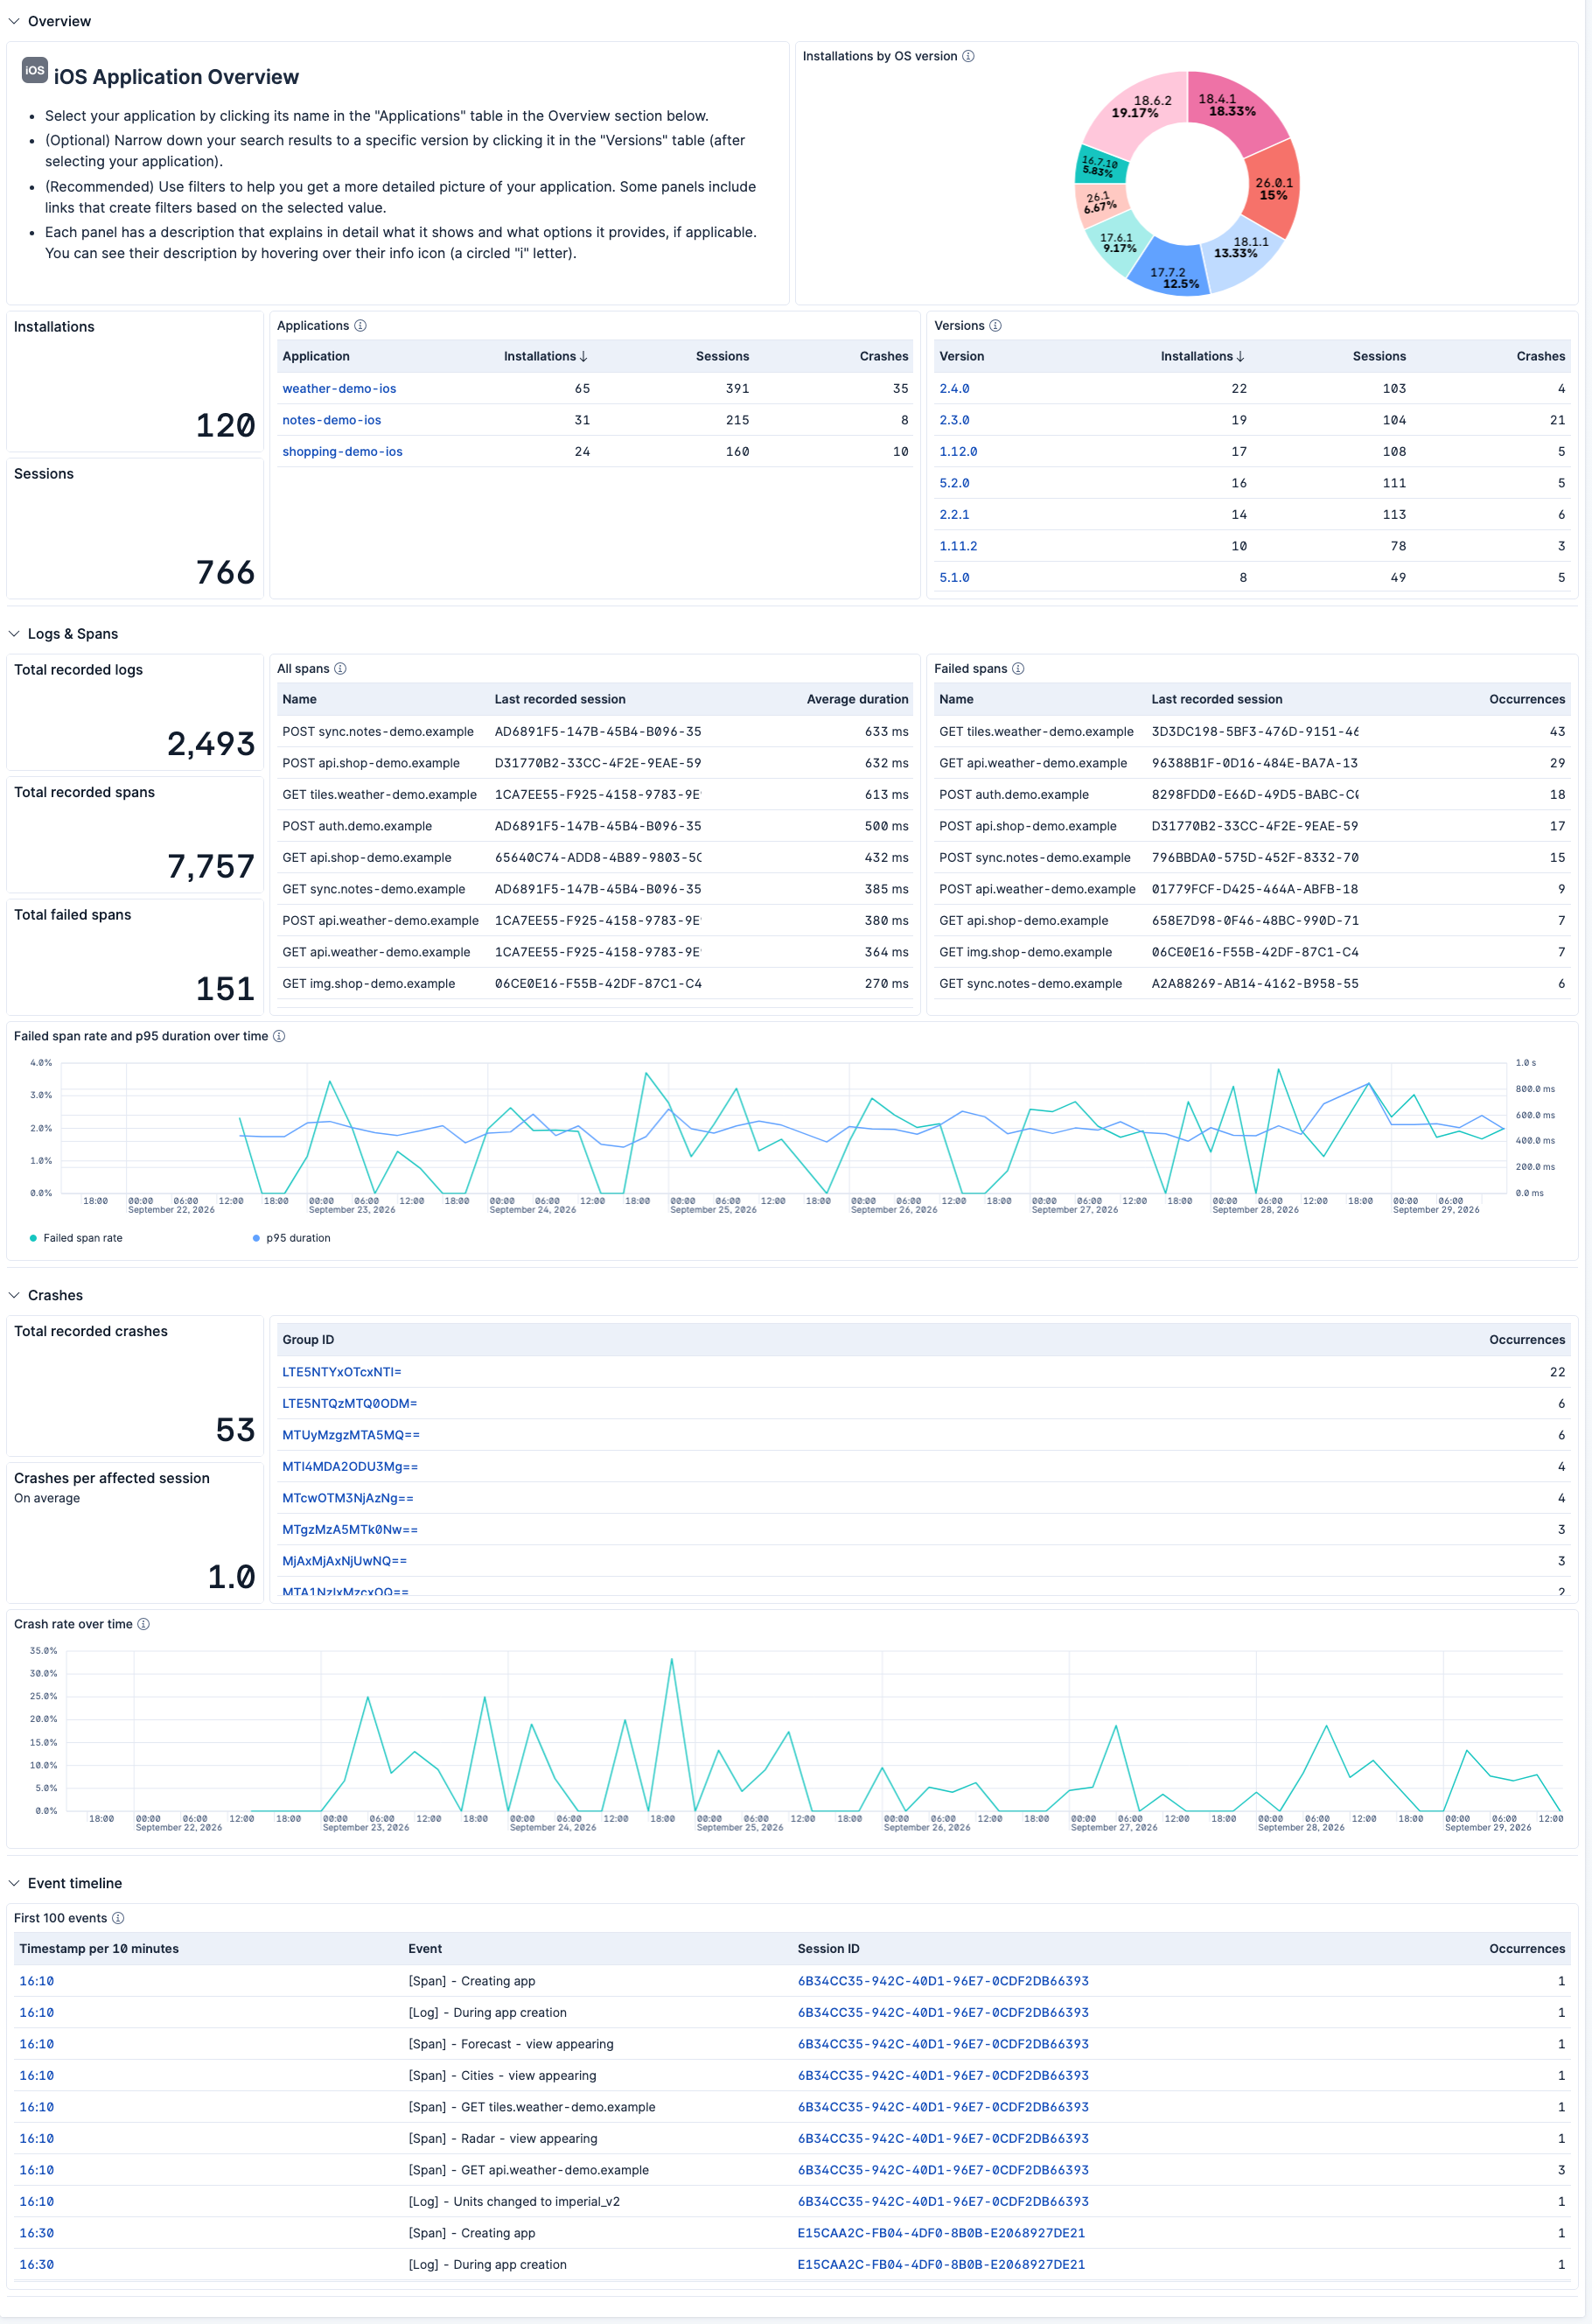Click Average duration header in All spans
Screen dimensions: 1592x2324
(857, 699)
